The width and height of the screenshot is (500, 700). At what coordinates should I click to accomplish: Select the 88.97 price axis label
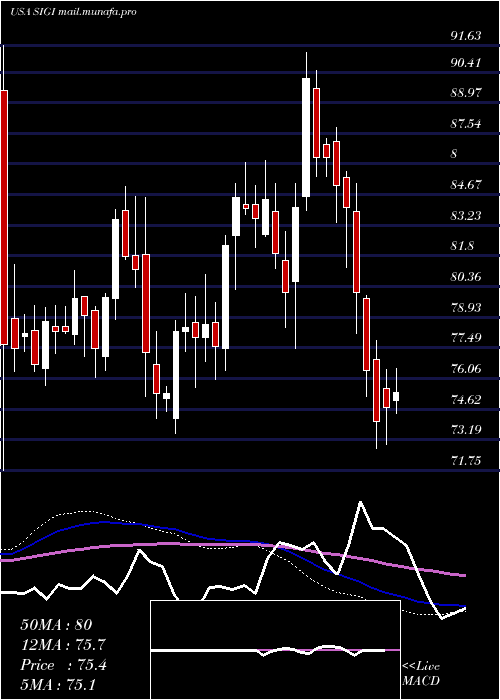click(466, 93)
